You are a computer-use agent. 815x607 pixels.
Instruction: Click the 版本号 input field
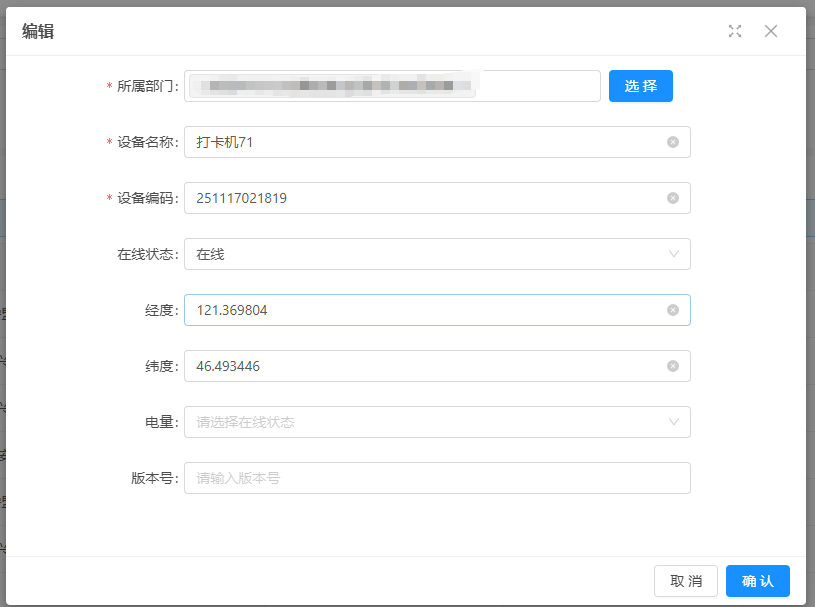coord(437,478)
